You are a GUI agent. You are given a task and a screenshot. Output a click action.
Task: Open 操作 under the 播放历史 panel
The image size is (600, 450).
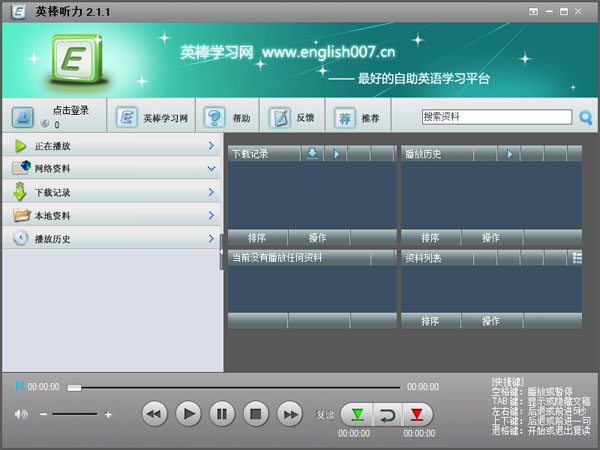pyautogui.click(x=491, y=238)
